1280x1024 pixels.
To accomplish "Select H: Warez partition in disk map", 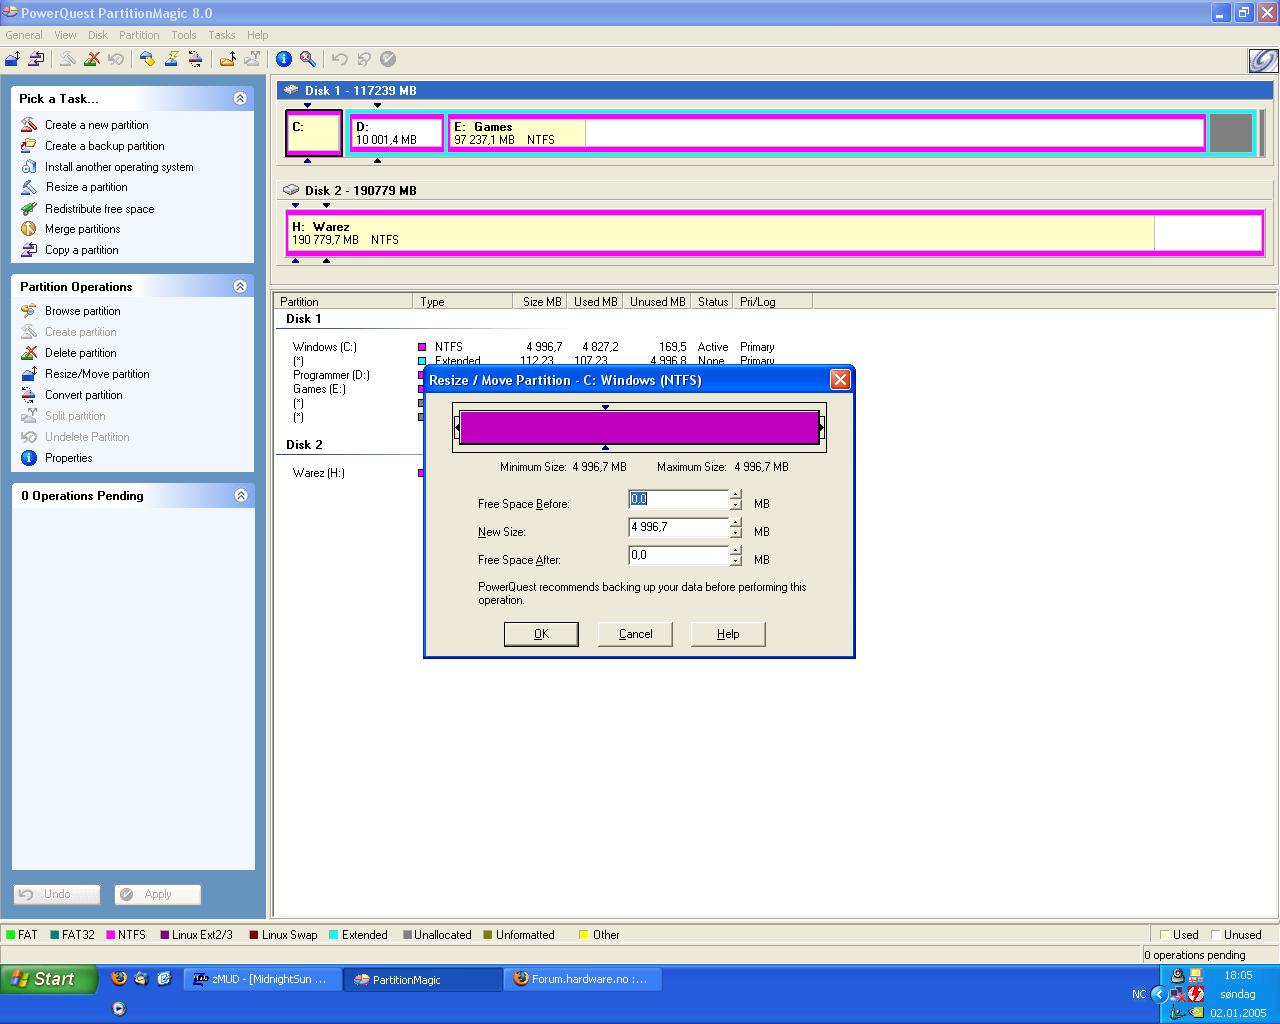I will click(x=775, y=233).
